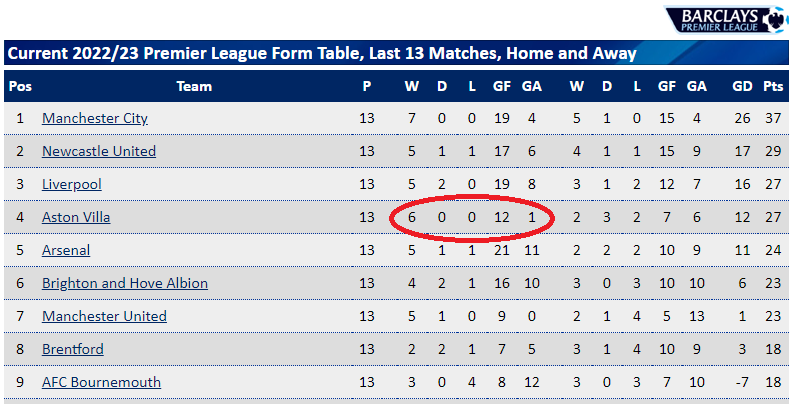Click the Arsenal team link
Image resolution: width=796 pixels, height=404 pixels.
(66, 250)
